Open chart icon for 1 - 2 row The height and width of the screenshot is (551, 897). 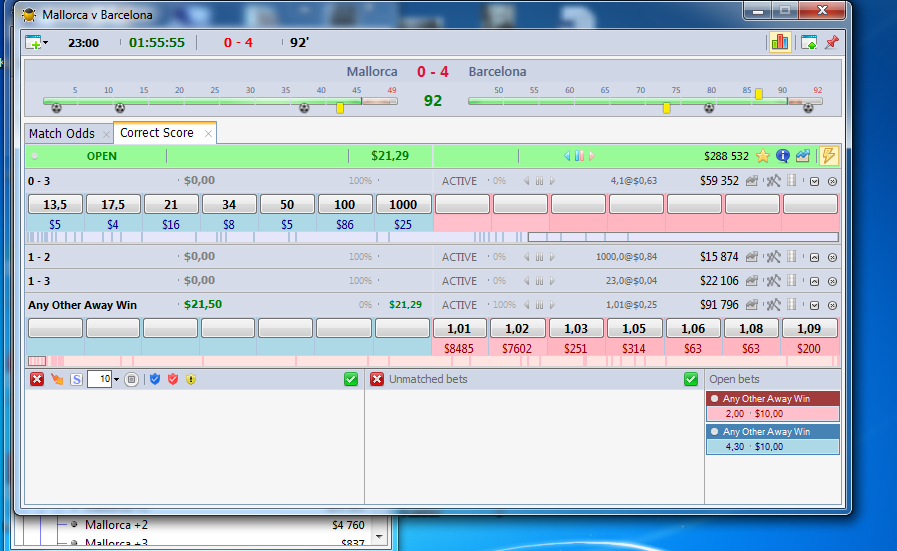click(752, 257)
